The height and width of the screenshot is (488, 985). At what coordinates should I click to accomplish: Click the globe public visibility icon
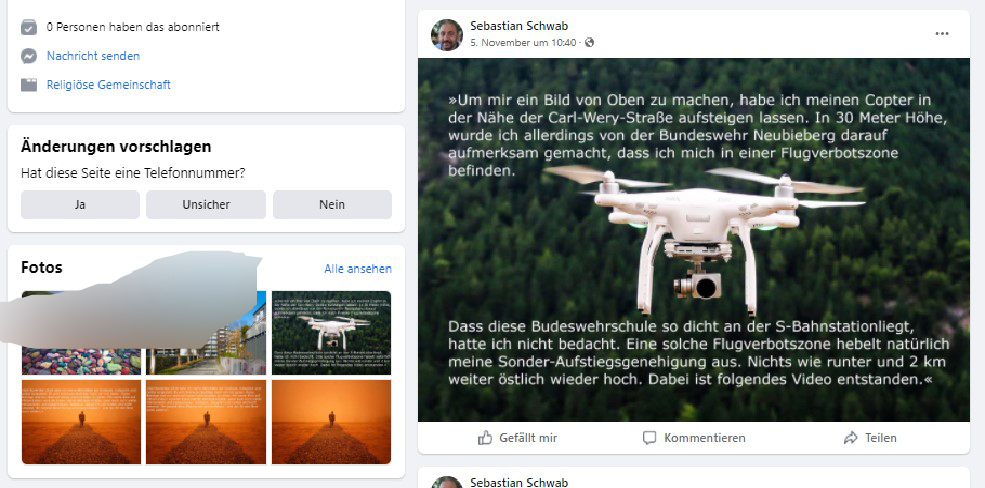tap(589, 43)
